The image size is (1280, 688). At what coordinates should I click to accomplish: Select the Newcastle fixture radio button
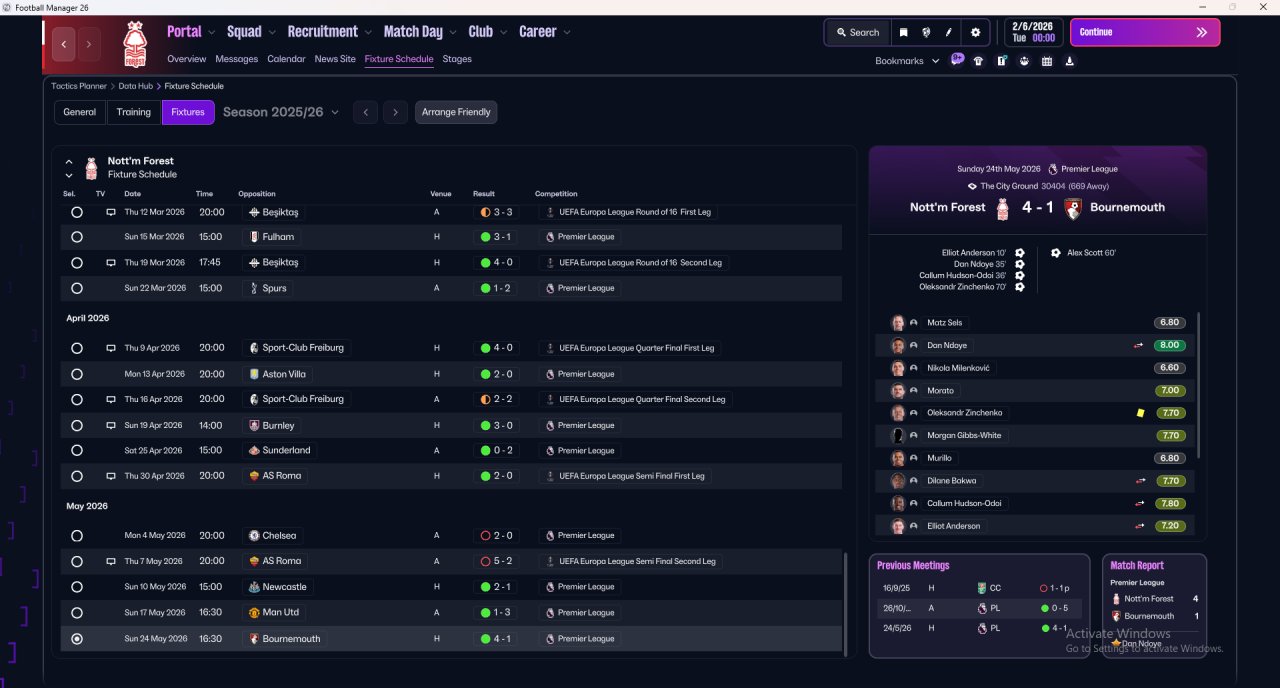(77, 587)
